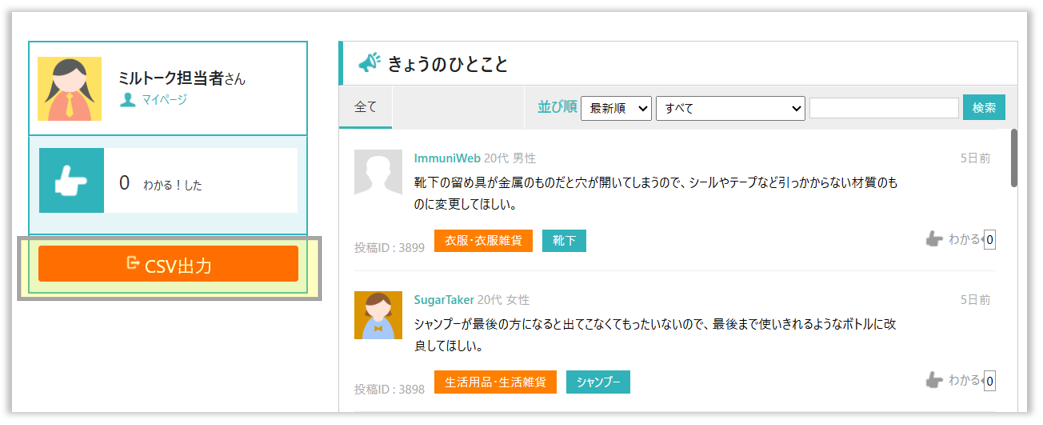Open the ImmuniWeb username link
This screenshot has width=1043, height=425.
pos(447,158)
